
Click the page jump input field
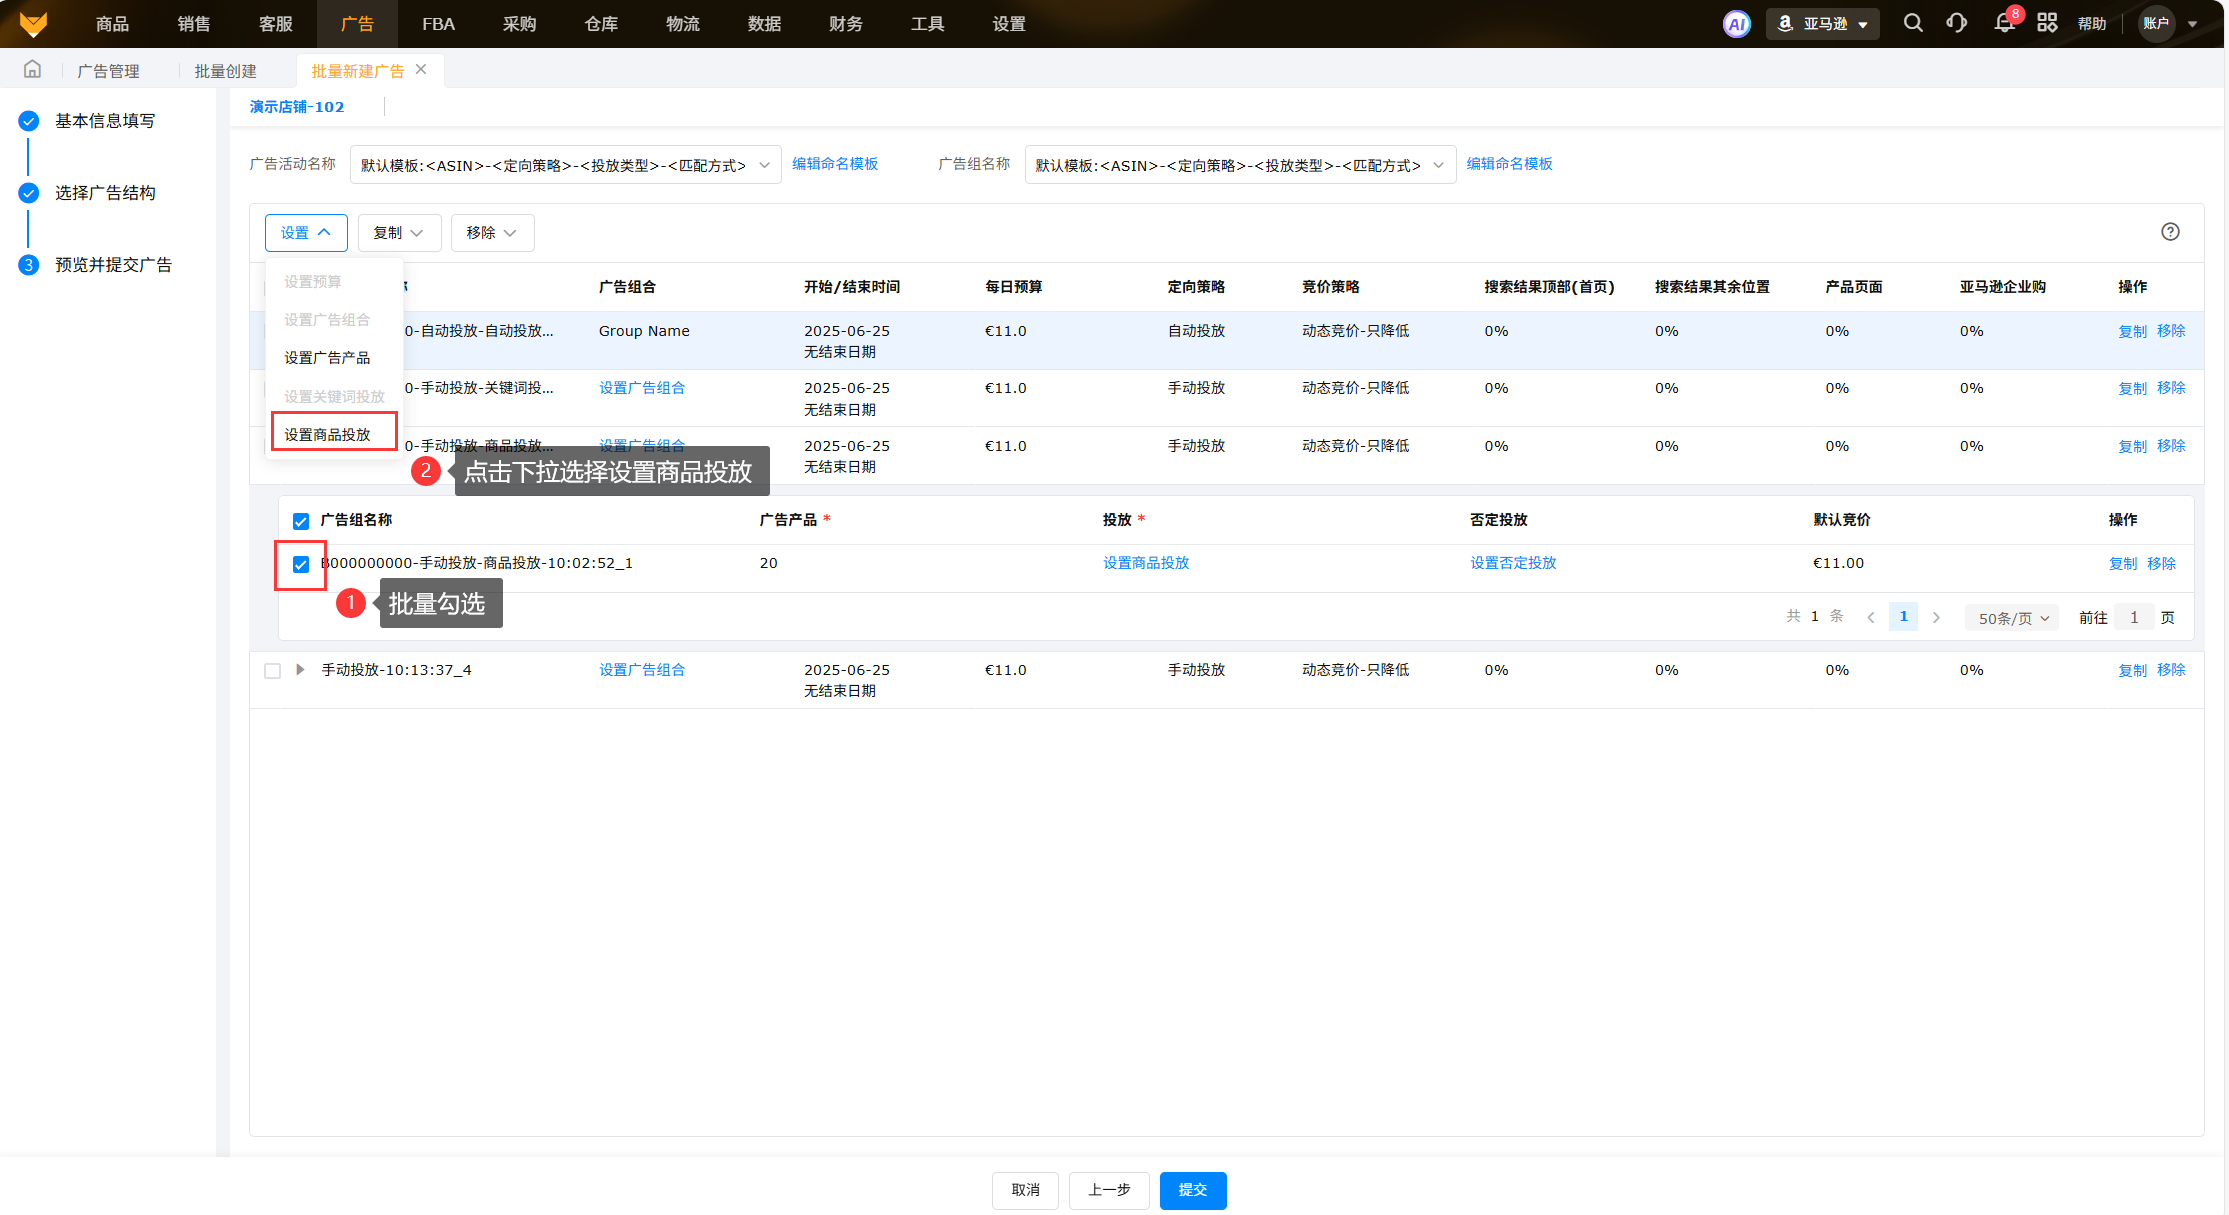(x=2133, y=618)
